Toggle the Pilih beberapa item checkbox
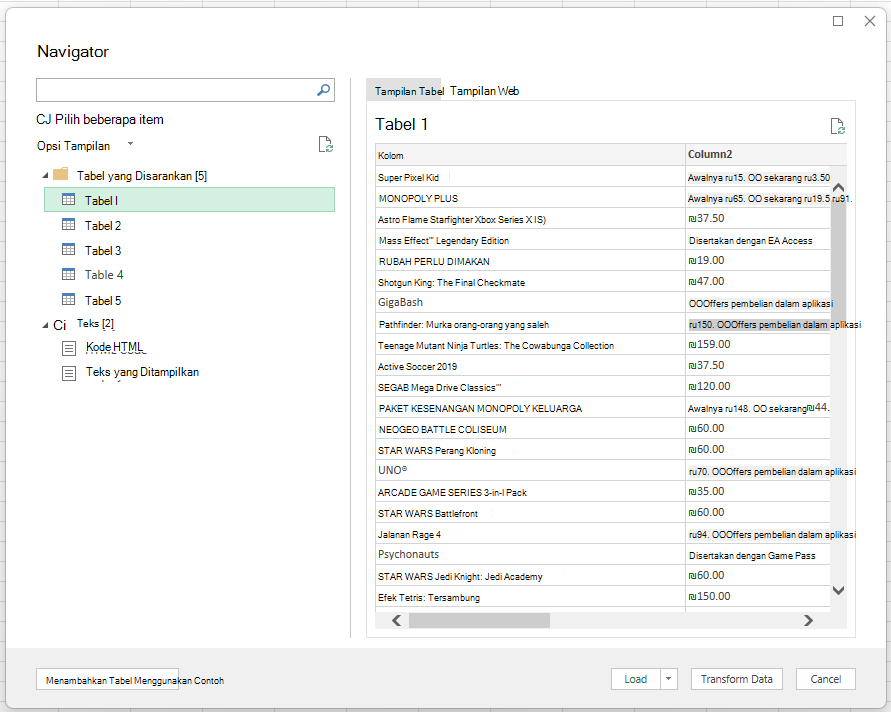 tap(43, 119)
